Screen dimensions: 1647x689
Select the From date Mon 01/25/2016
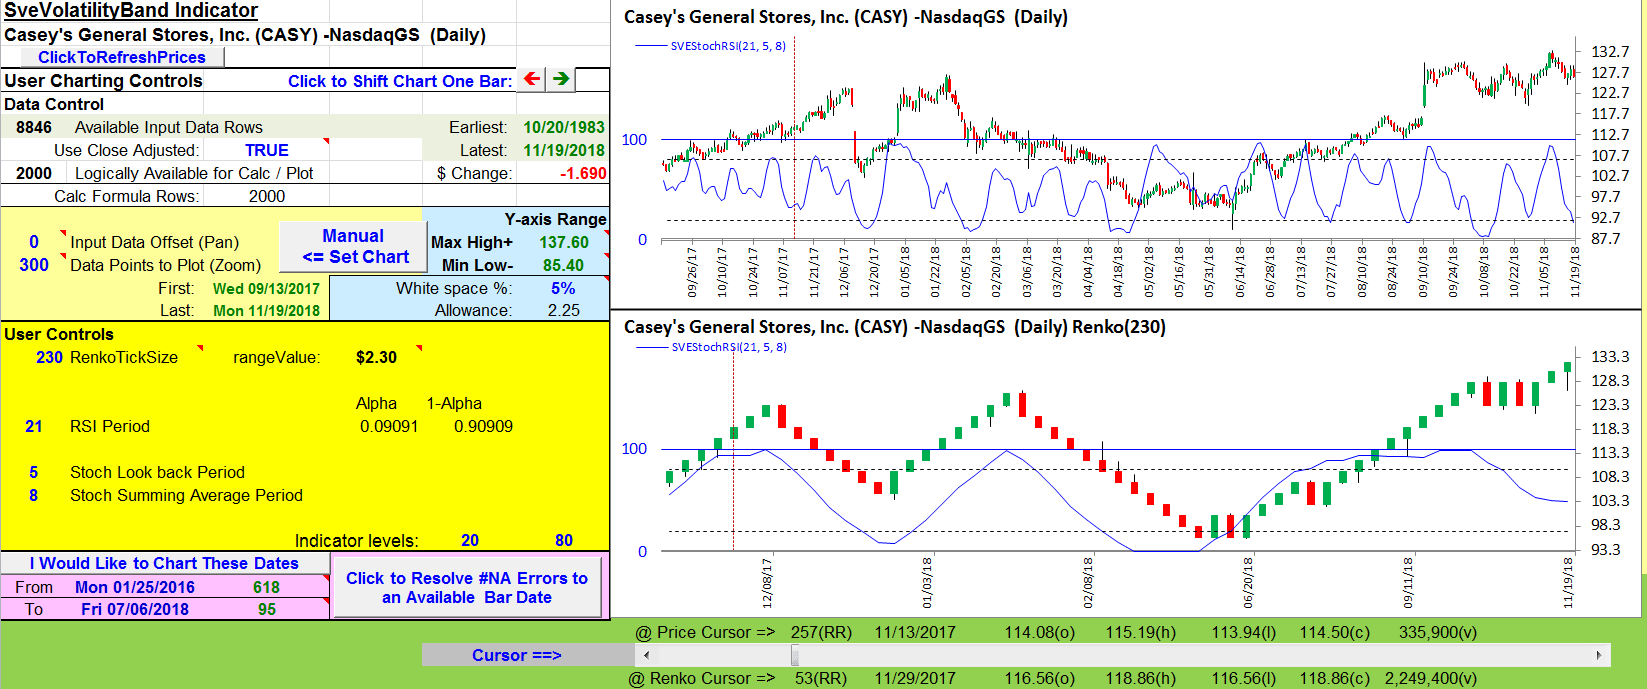click(135, 587)
